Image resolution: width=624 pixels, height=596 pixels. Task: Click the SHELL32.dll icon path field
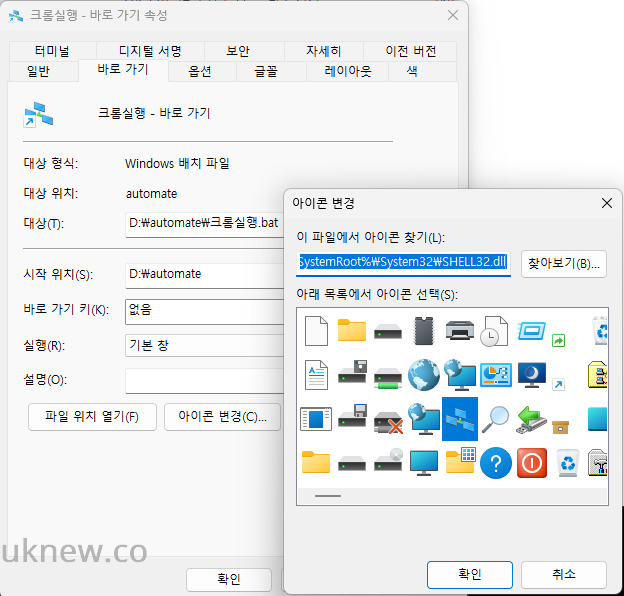pos(403,262)
